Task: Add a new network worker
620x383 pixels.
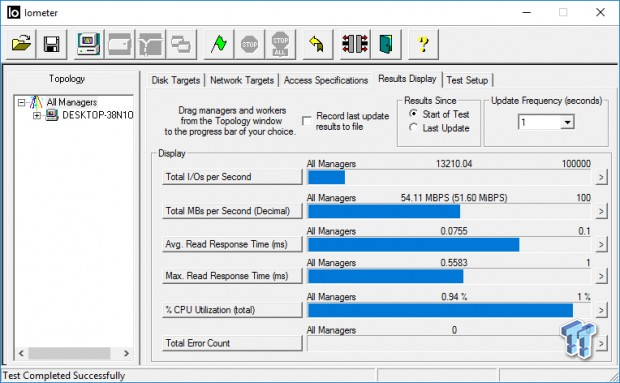Action: tap(150, 44)
